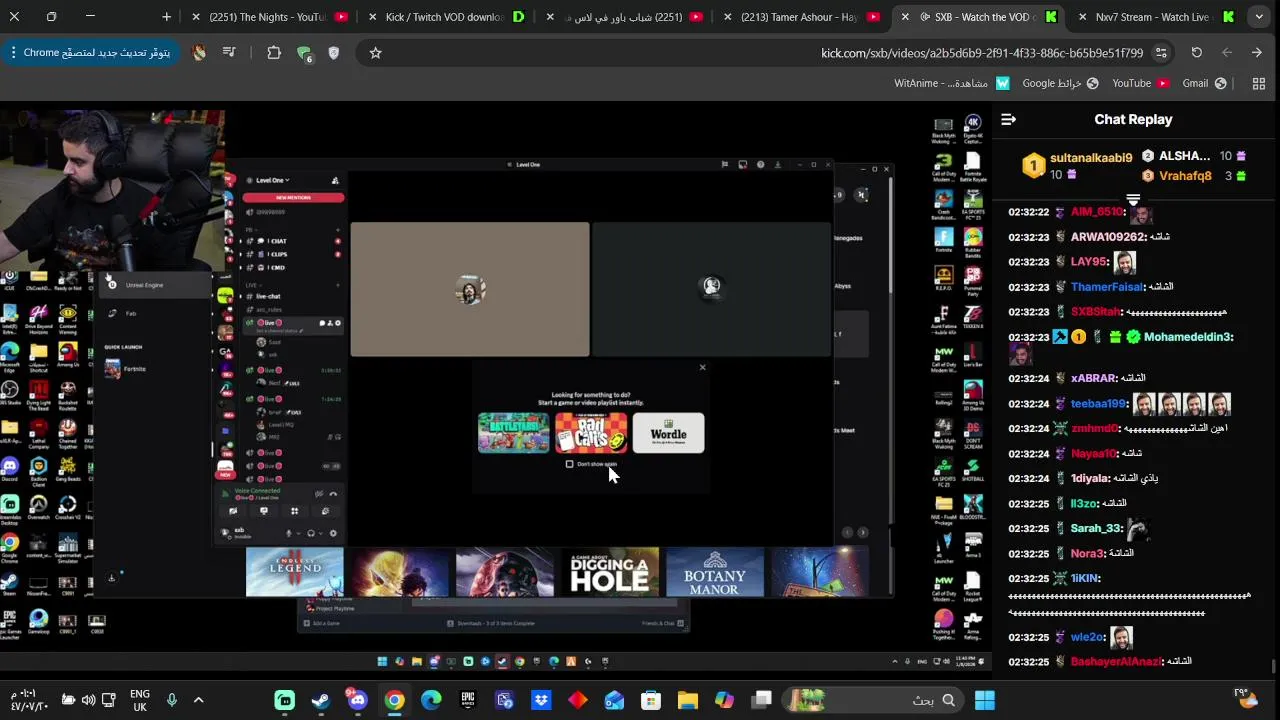The height and width of the screenshot is (720, 1280).
Task: Open Discord user settings gear
Action: pos(333,533)
